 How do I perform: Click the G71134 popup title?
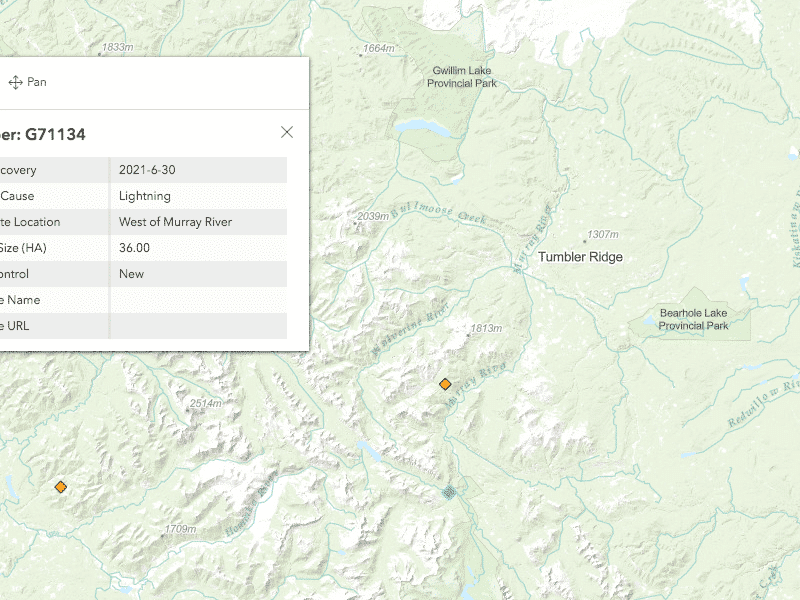tap(43, 133)
